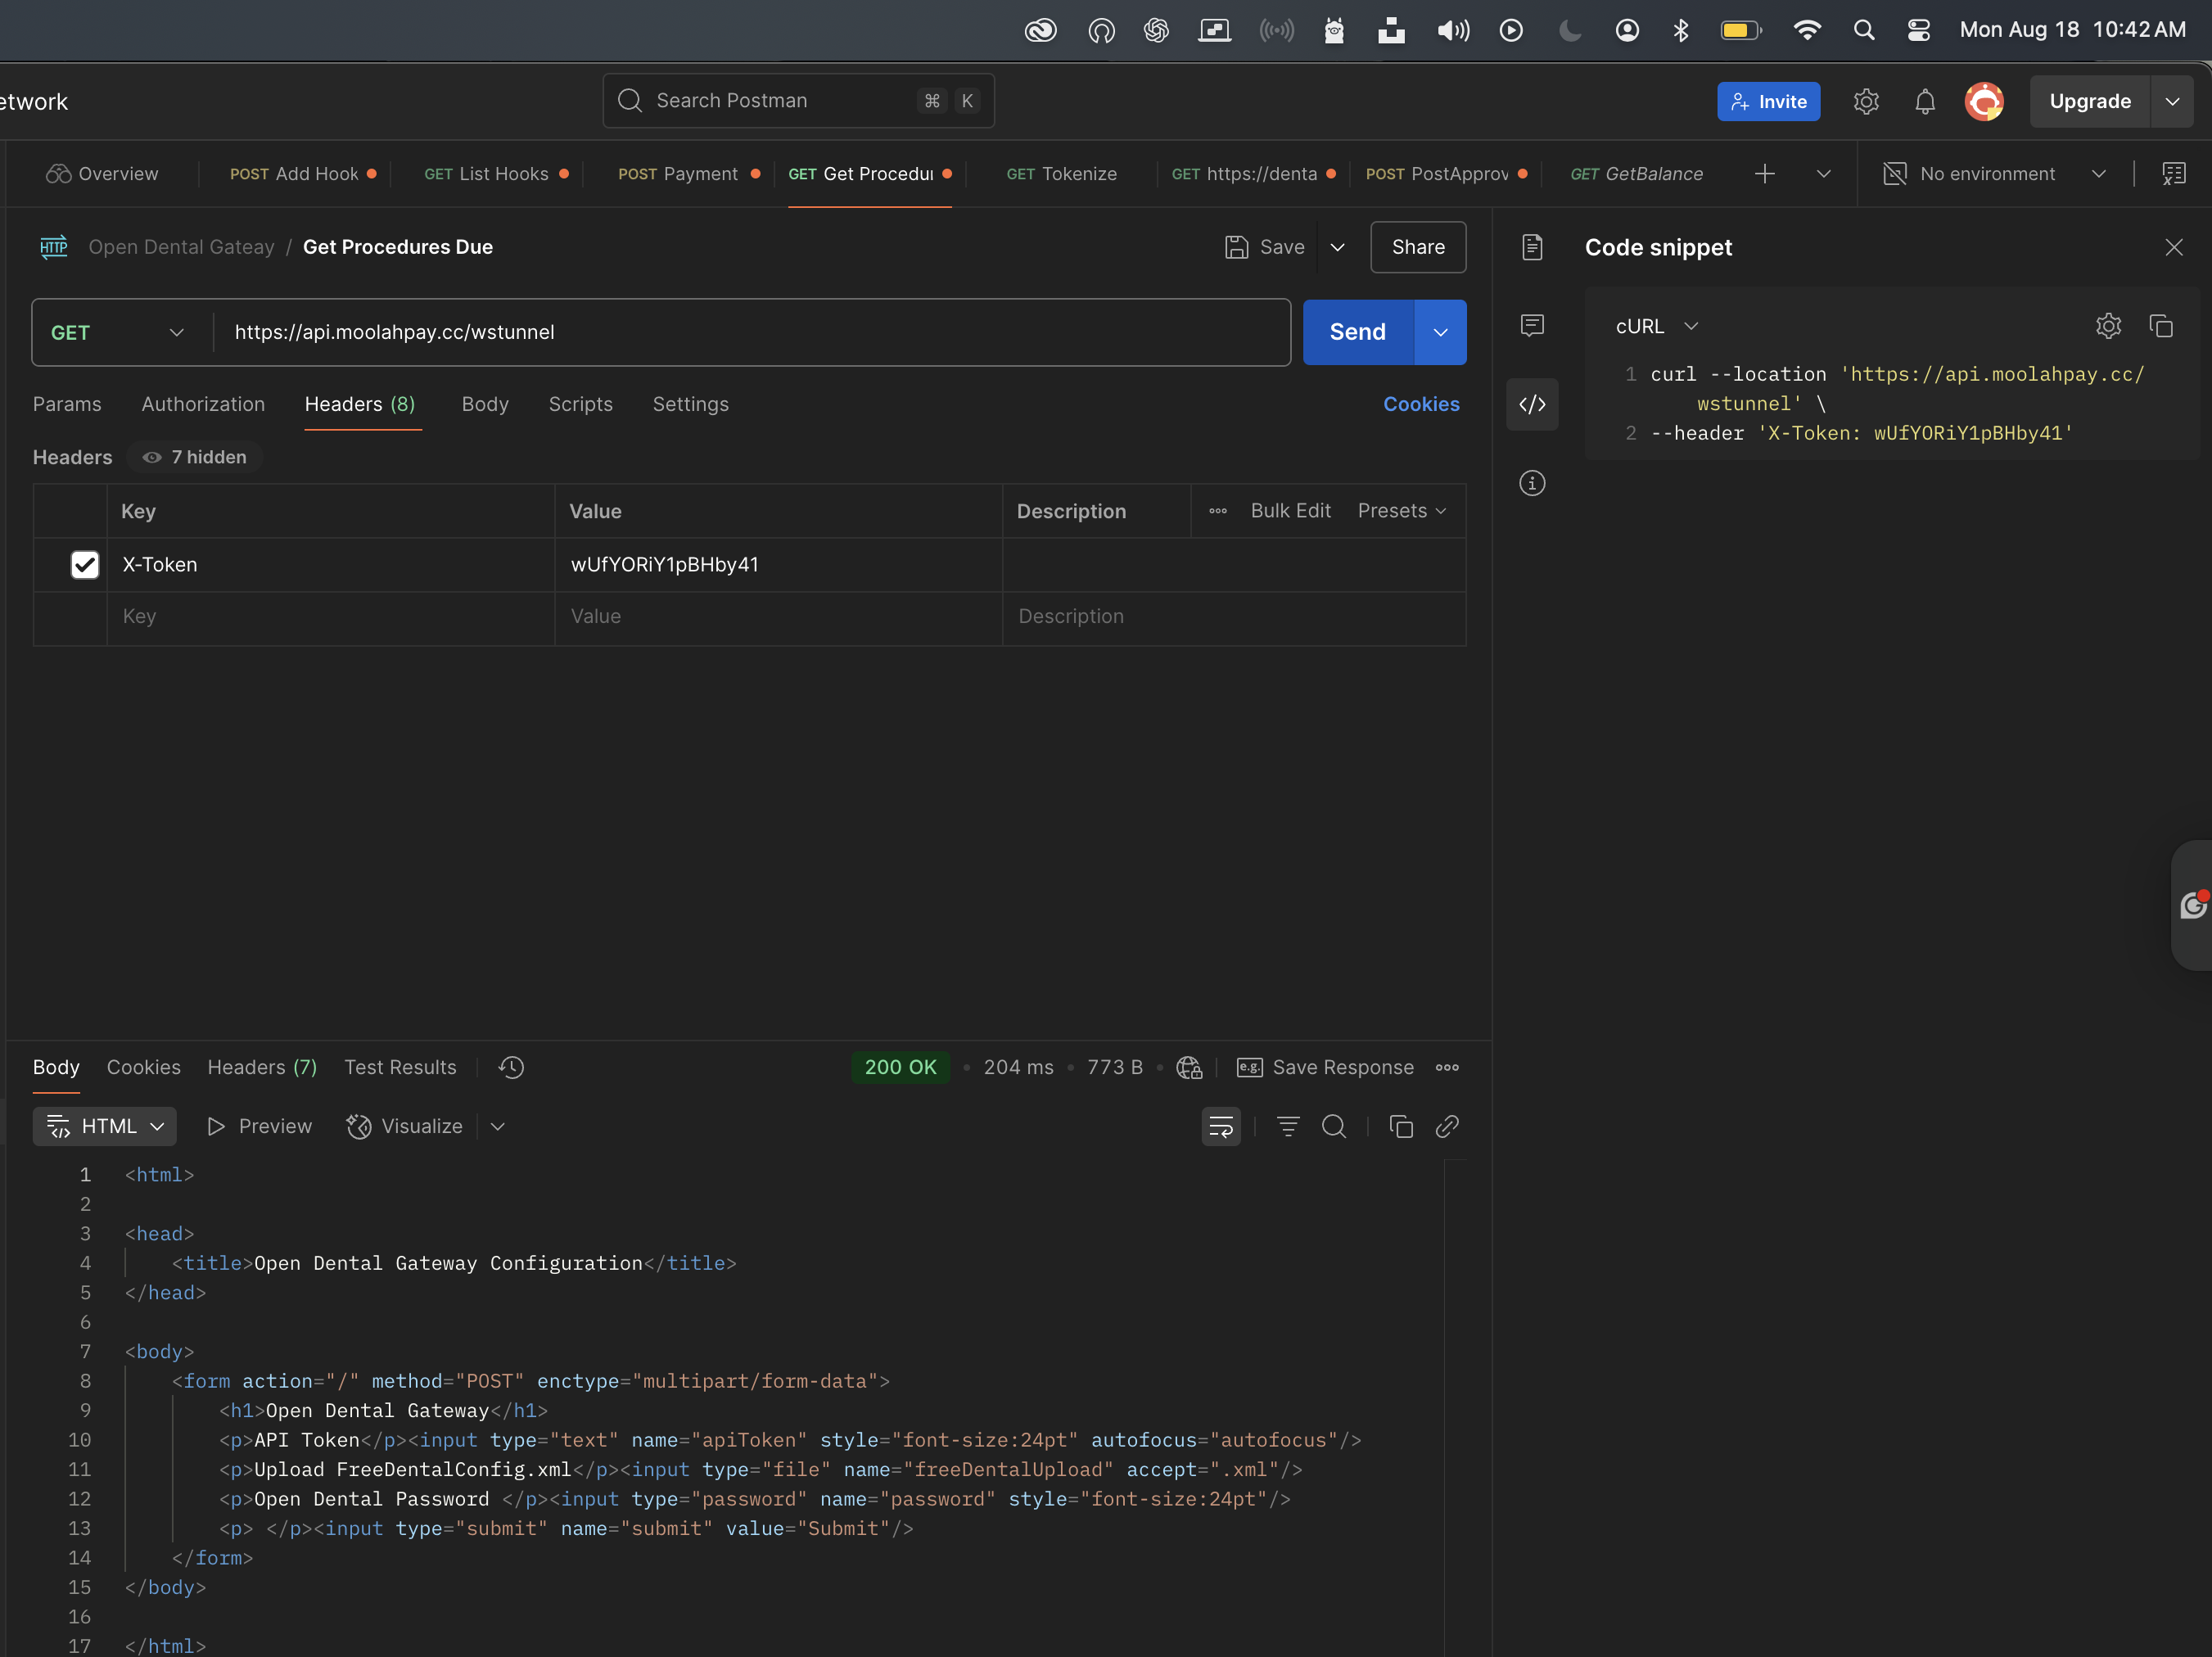Screen dimensions: 2212x1657
Task: Open the GET method dropdown
Action: pos(118,332)
